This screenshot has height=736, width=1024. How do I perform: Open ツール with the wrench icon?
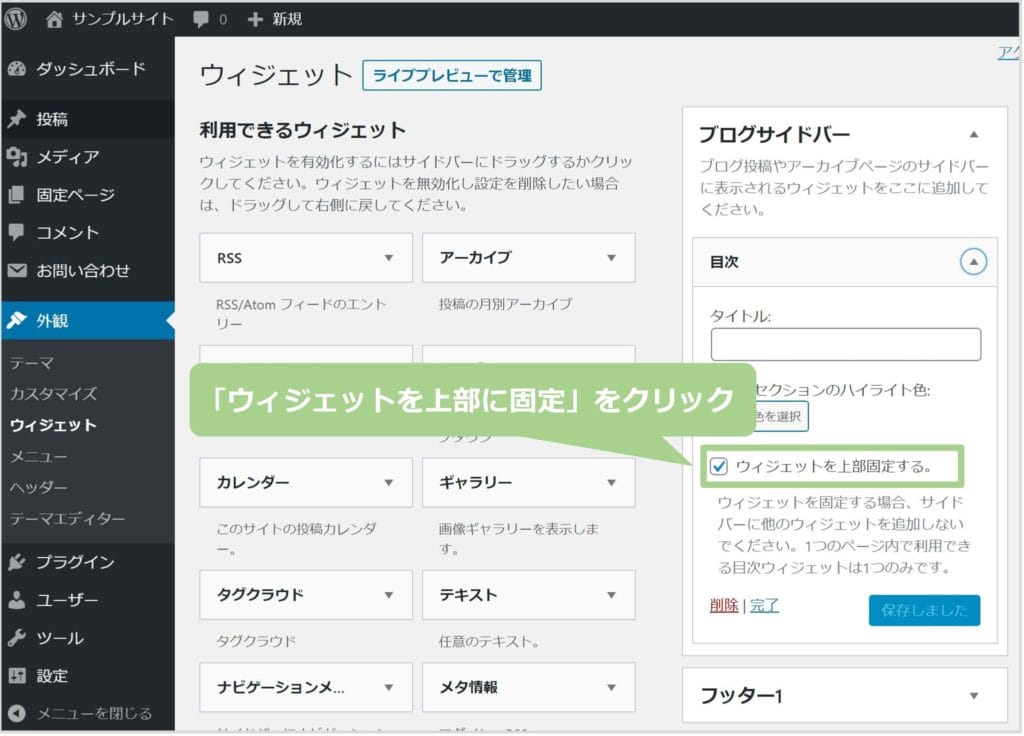click(x=60, y=638)
